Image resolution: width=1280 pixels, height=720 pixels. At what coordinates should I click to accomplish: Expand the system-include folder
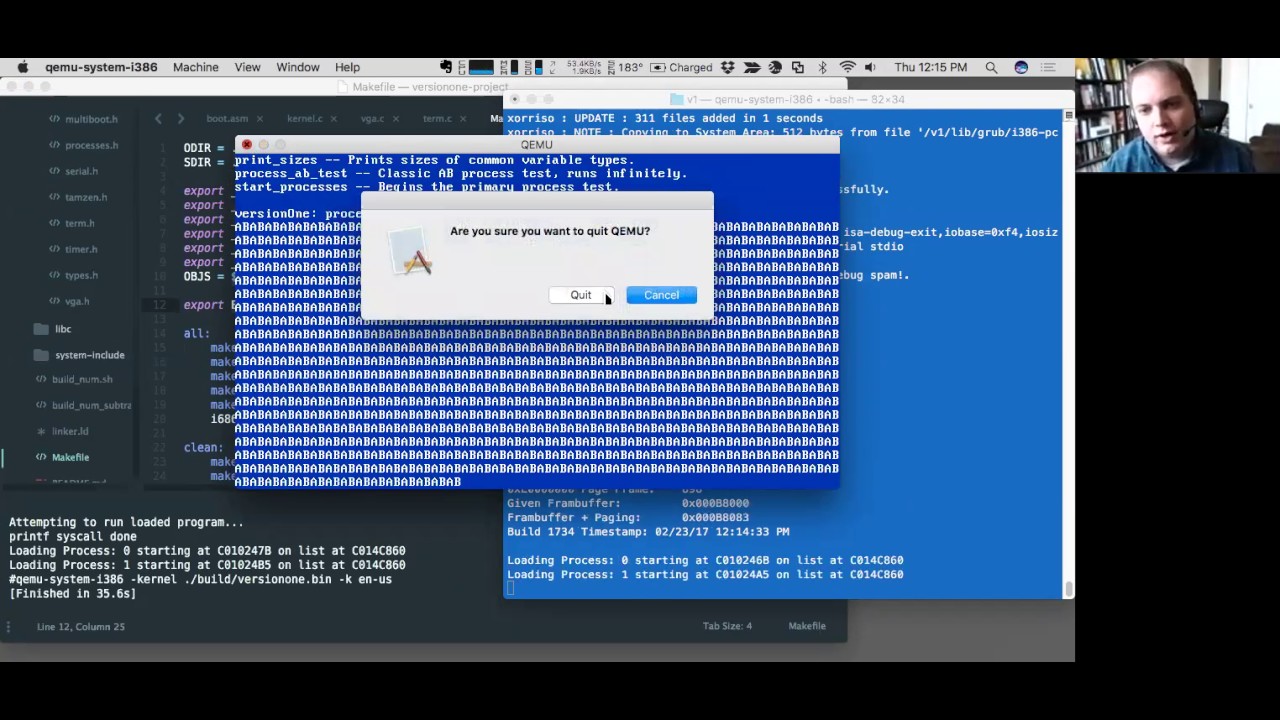(x=90, y=355)
